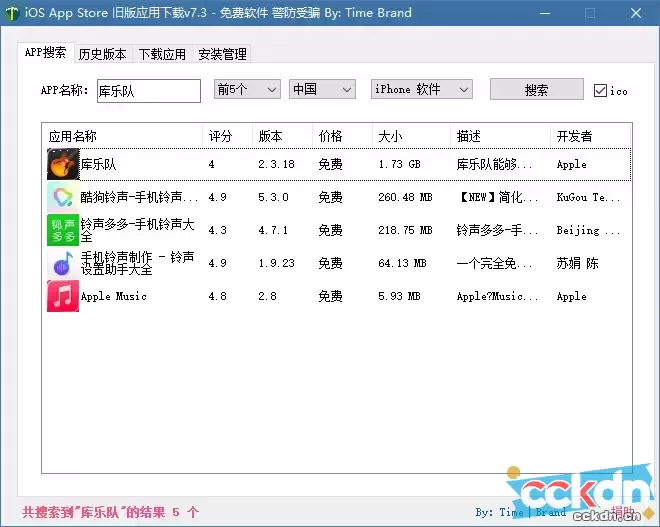Viewport: 660px width, 527px height.
Task: Click version 5.3.0 cell
Action: 274,197
